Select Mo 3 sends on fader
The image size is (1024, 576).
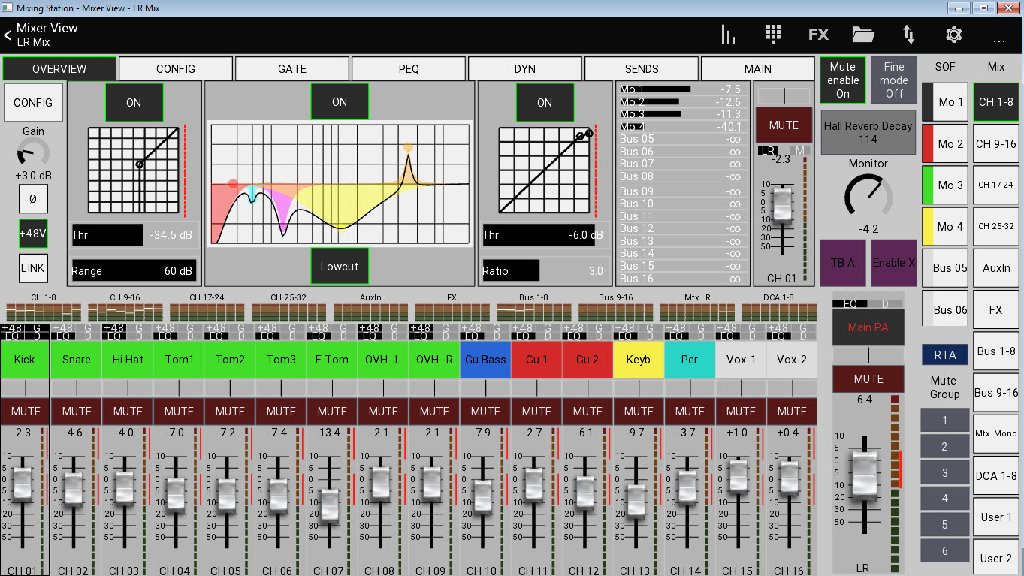pyautogui.click(x=945, y=185)
